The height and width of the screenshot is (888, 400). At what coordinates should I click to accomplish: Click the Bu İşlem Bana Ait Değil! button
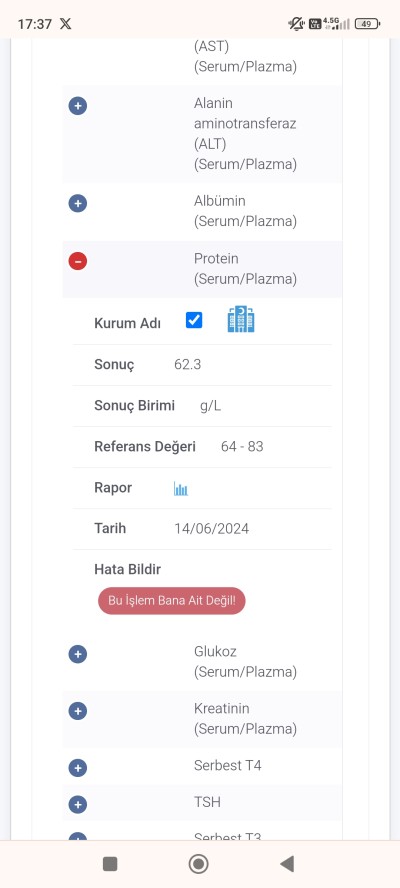click(172, 600)
